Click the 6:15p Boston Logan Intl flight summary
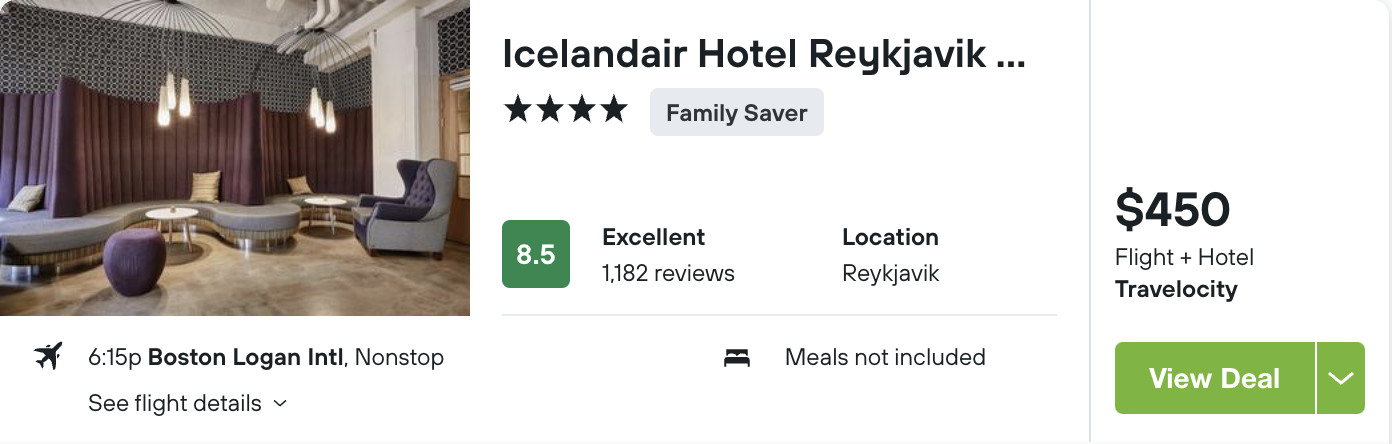 point(266,357)
